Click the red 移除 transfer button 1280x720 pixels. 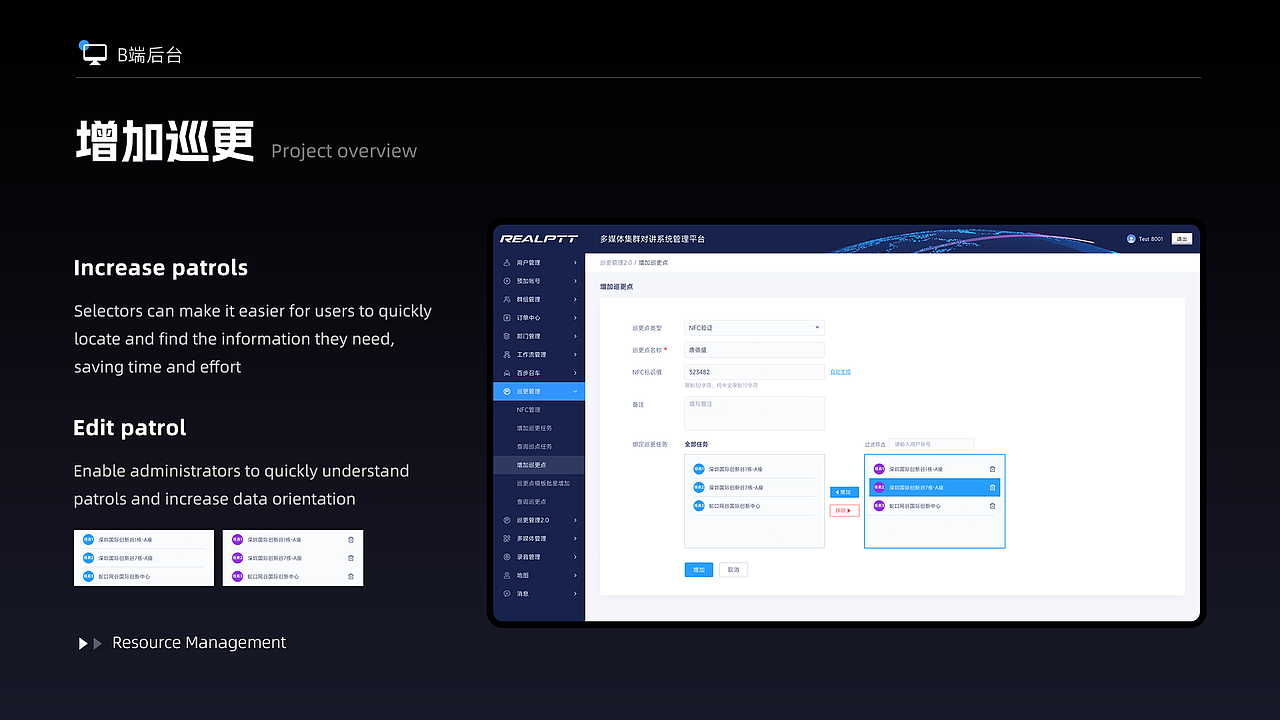click(x=844, y=511)
